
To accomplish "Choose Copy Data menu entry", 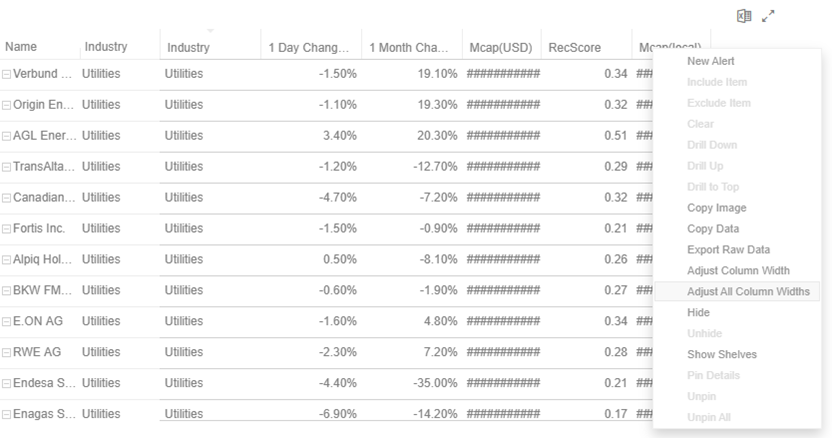I will coord(713,229).
